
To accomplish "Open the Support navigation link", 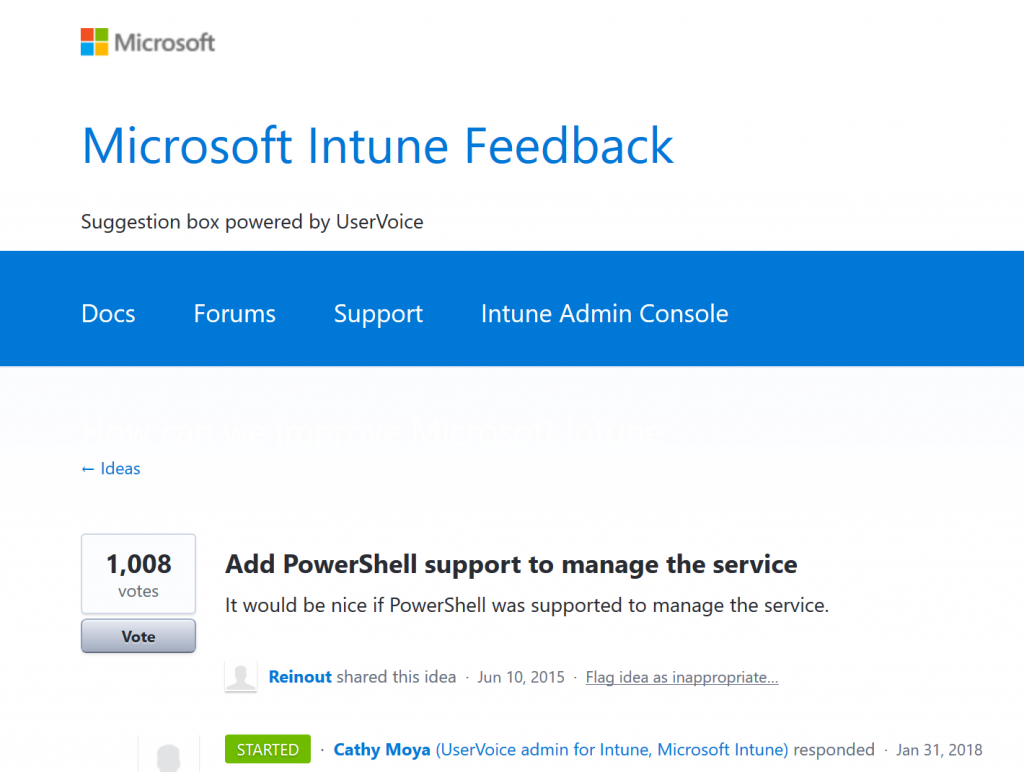I will point(378,314).
